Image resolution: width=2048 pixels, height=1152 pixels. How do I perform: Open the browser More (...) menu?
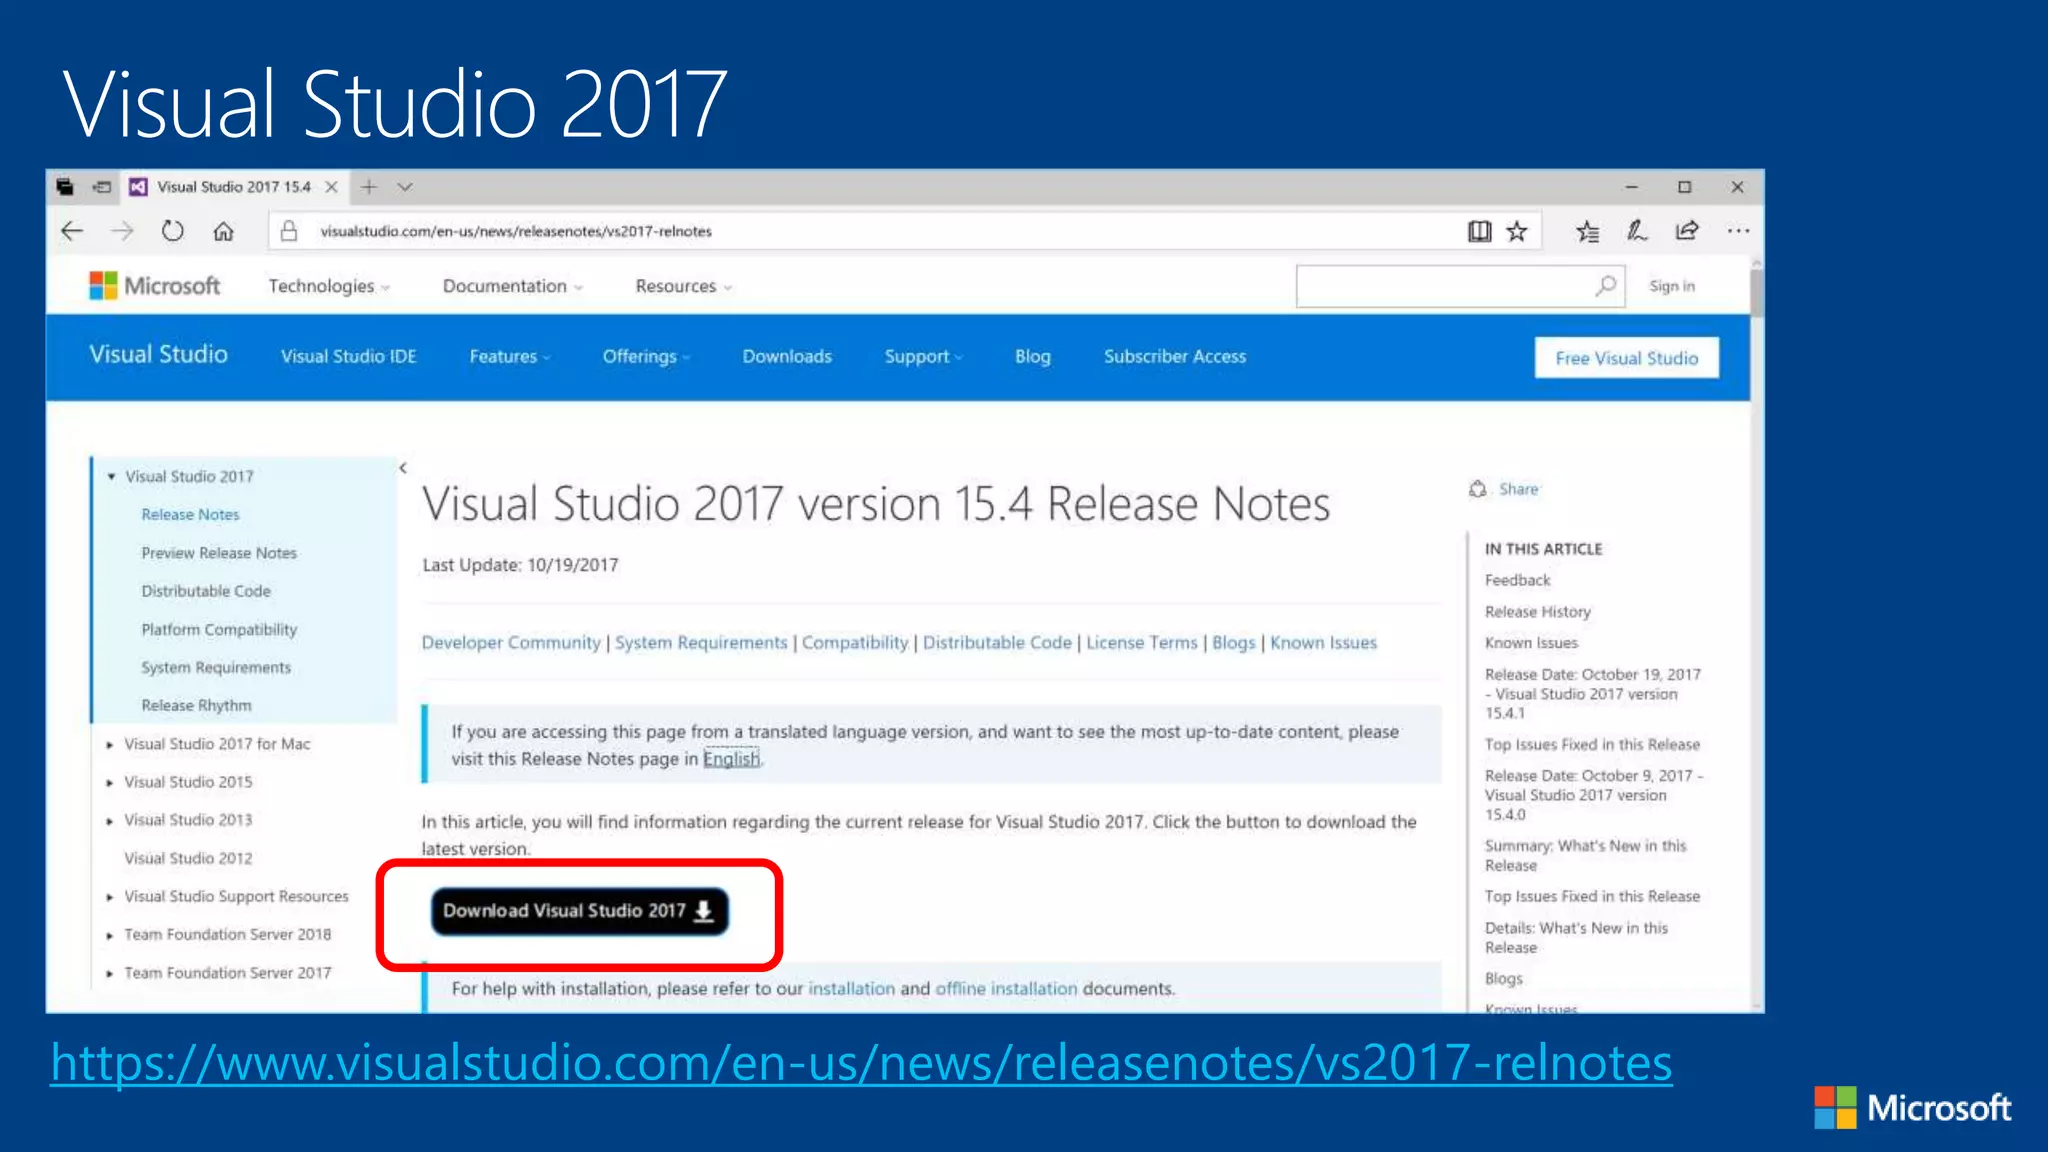click(1738, 231)
